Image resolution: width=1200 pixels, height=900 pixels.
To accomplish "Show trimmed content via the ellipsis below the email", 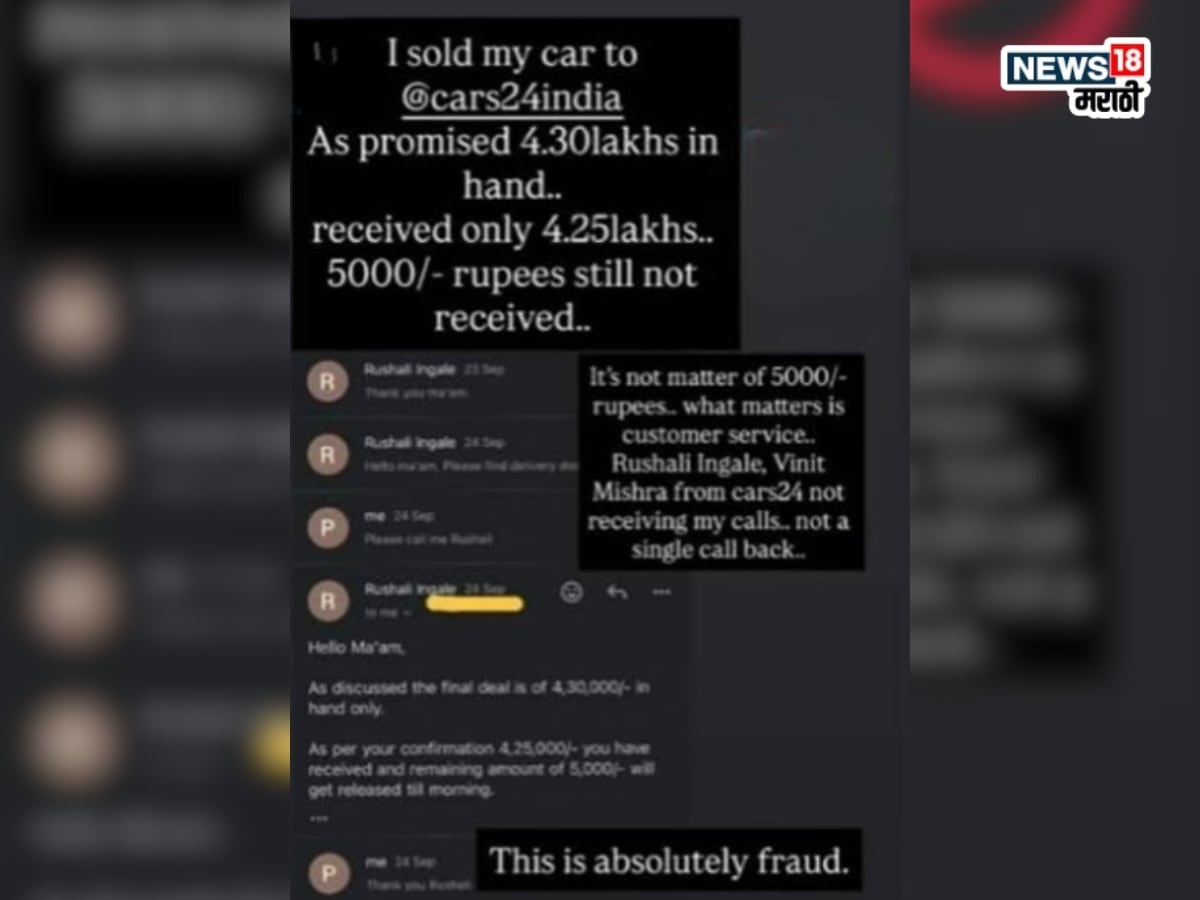I will click(x=317, y=817).
